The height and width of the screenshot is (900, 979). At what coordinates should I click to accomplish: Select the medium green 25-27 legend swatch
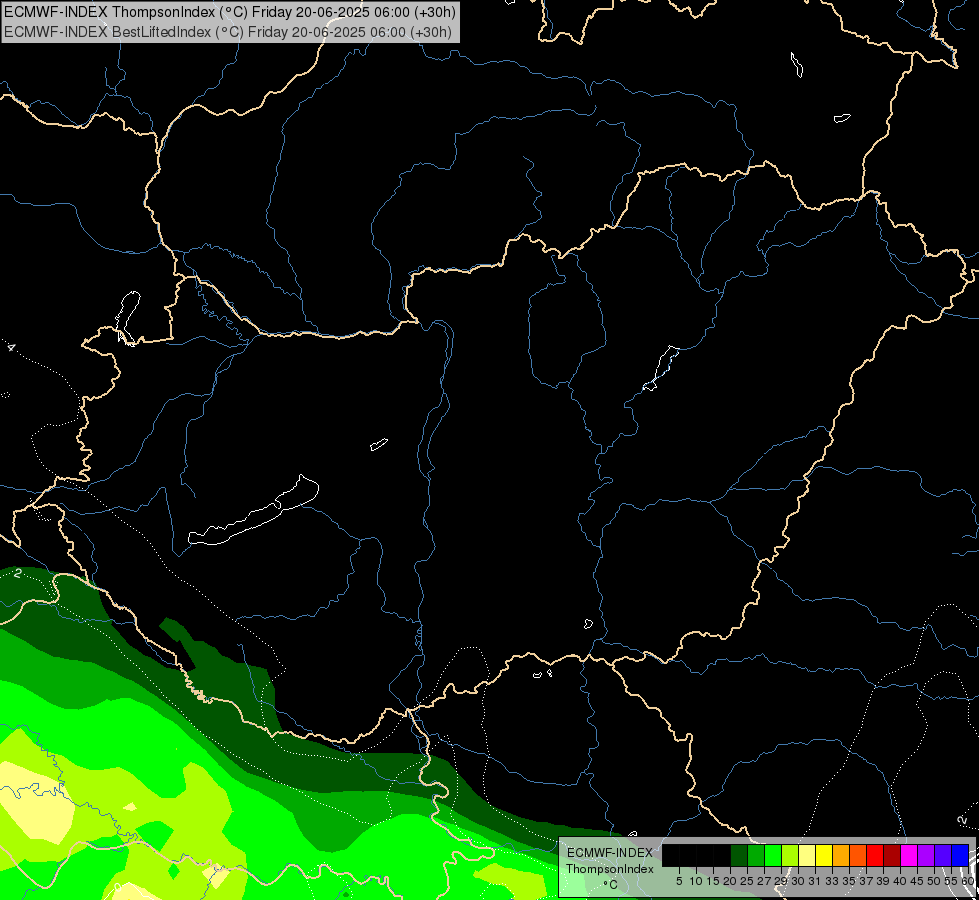(756, 855)
